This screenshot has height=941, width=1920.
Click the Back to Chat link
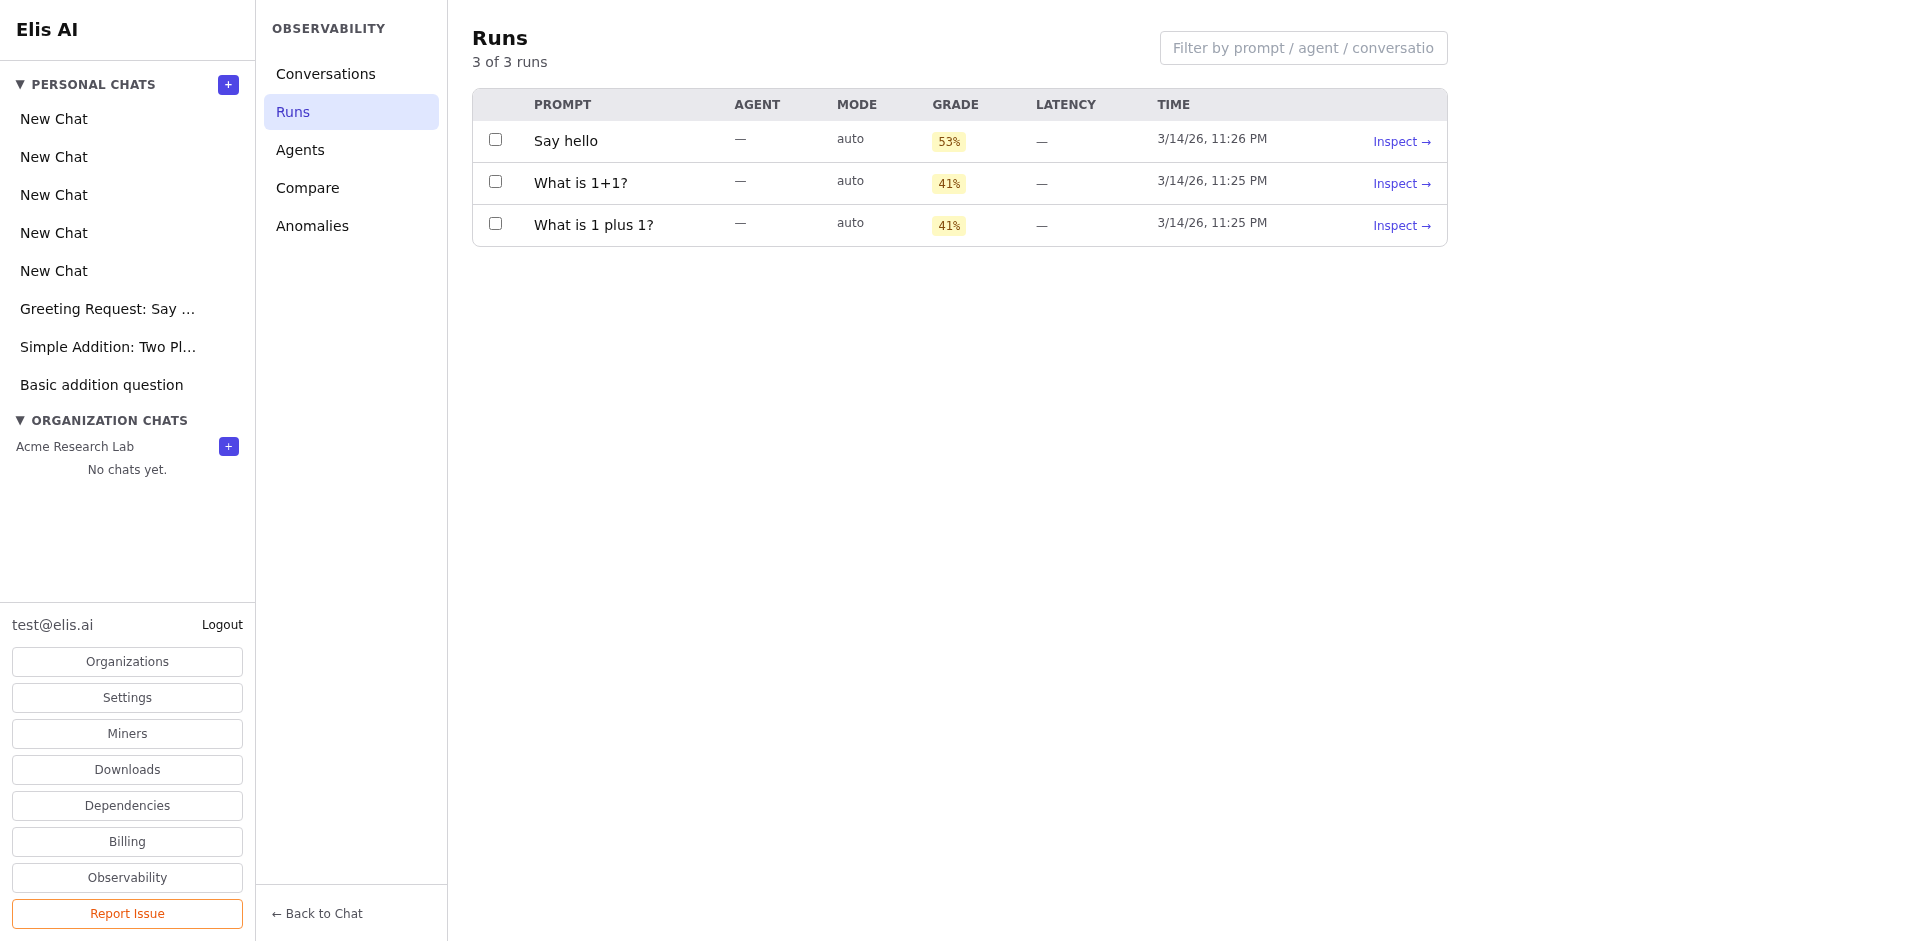[x=316, y=913]
